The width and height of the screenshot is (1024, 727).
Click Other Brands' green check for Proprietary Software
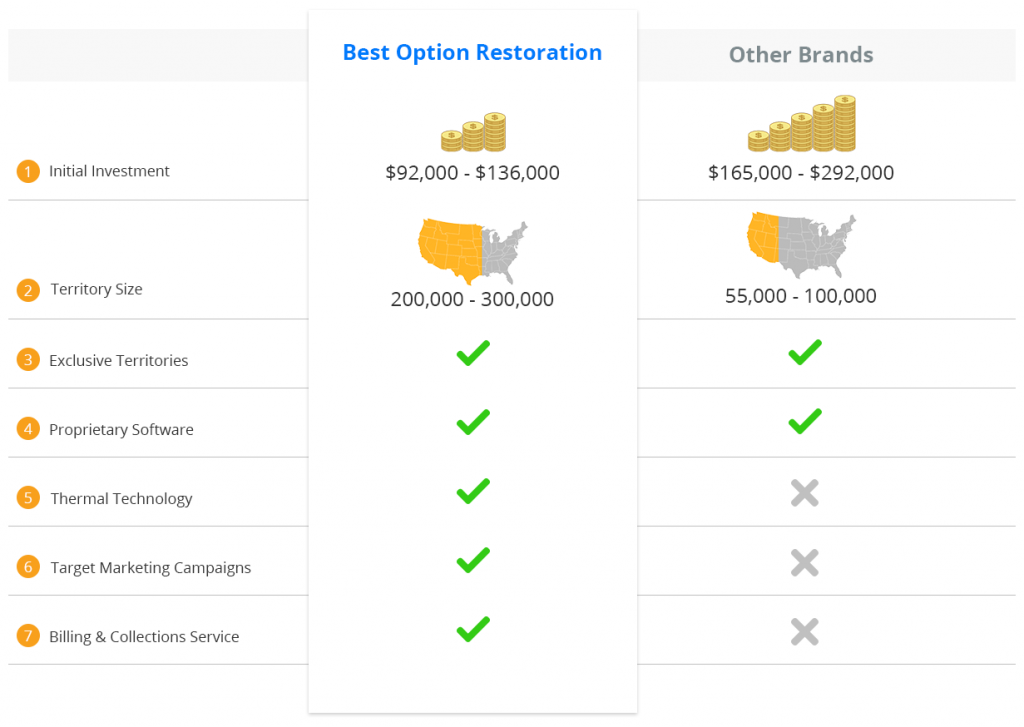pyautogui.click(x=805, y=421)
